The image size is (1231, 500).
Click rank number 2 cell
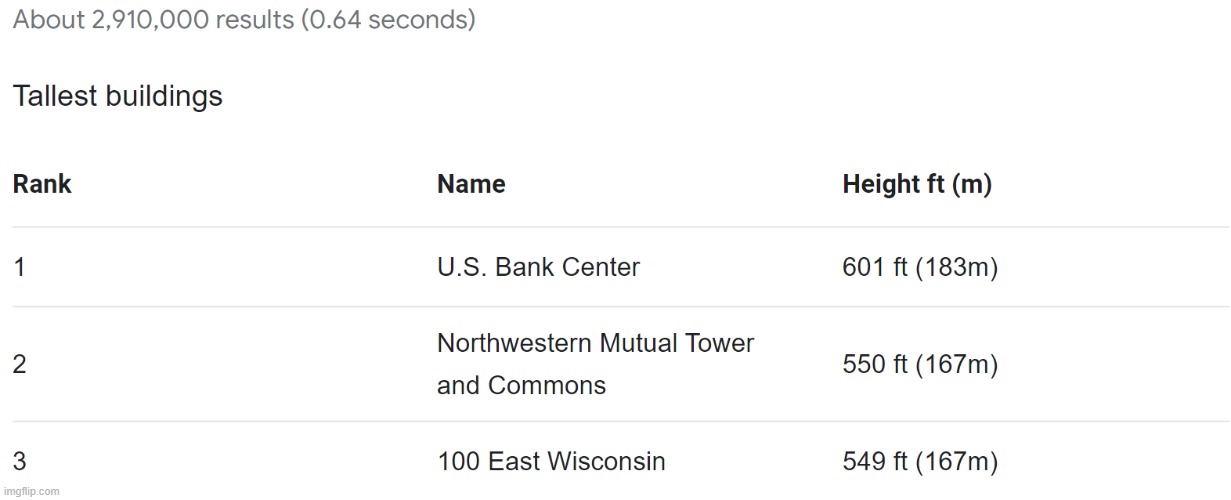[x=19, y=365]
